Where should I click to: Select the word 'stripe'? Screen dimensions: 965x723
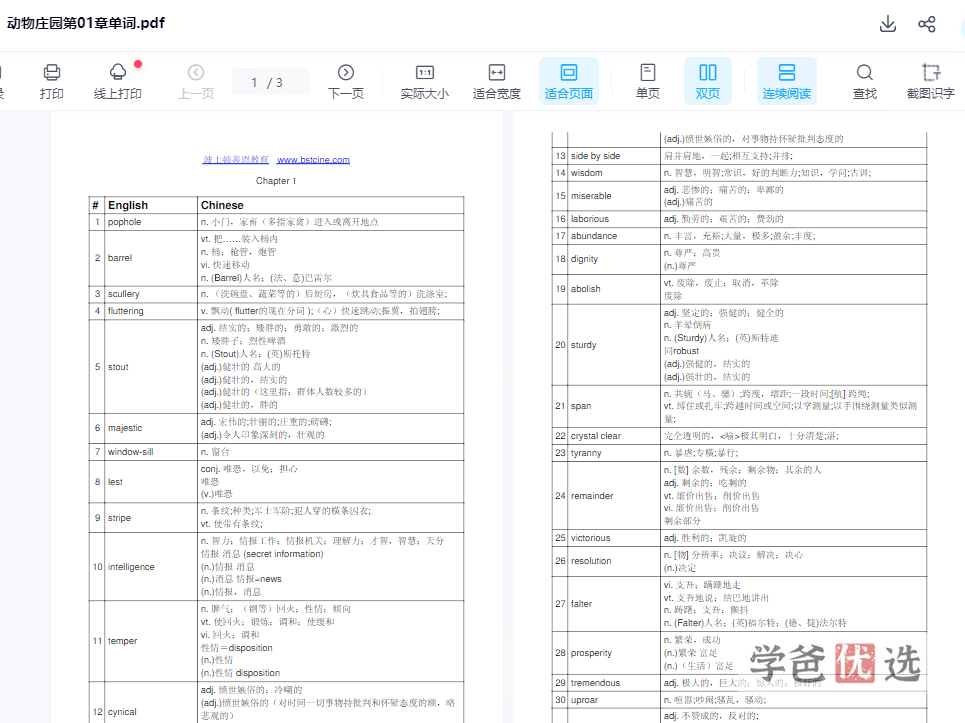point(119,517)
